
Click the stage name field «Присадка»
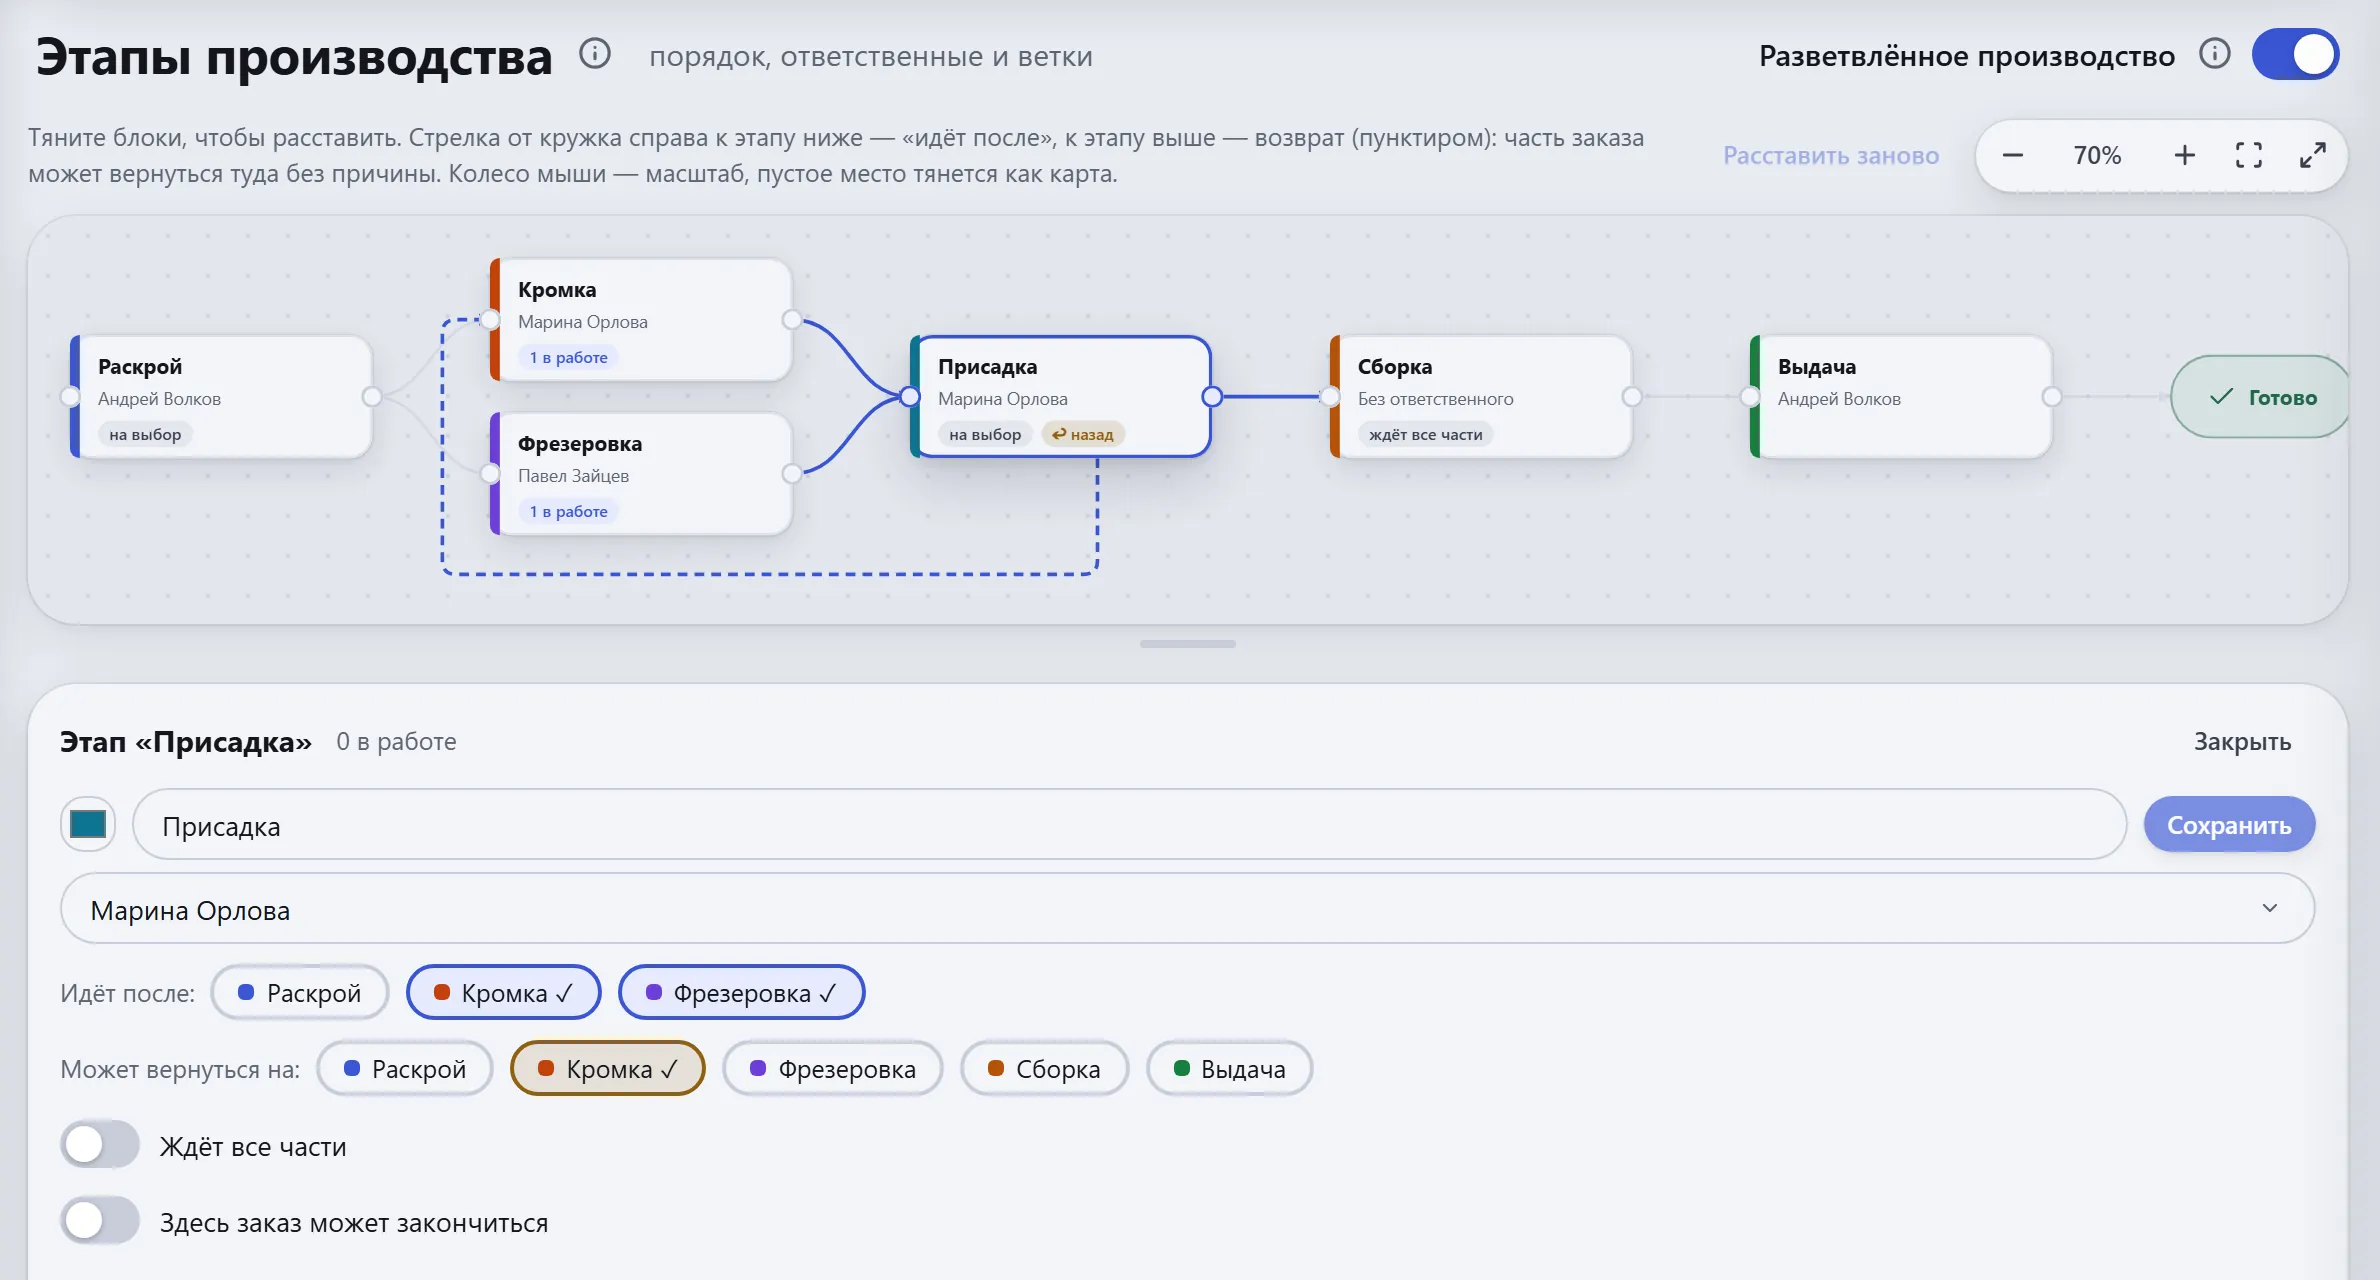[x=1129, y=824]
